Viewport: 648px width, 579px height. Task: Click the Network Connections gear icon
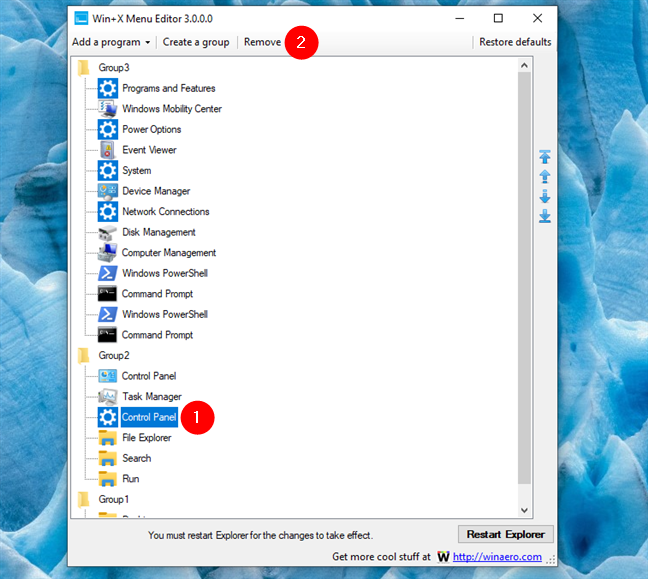tap(107, 212)
